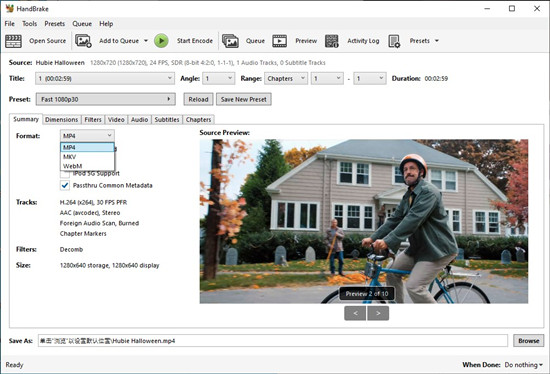Switch to the Dimensions tab
550x374 pixels.
coord(62,120)
